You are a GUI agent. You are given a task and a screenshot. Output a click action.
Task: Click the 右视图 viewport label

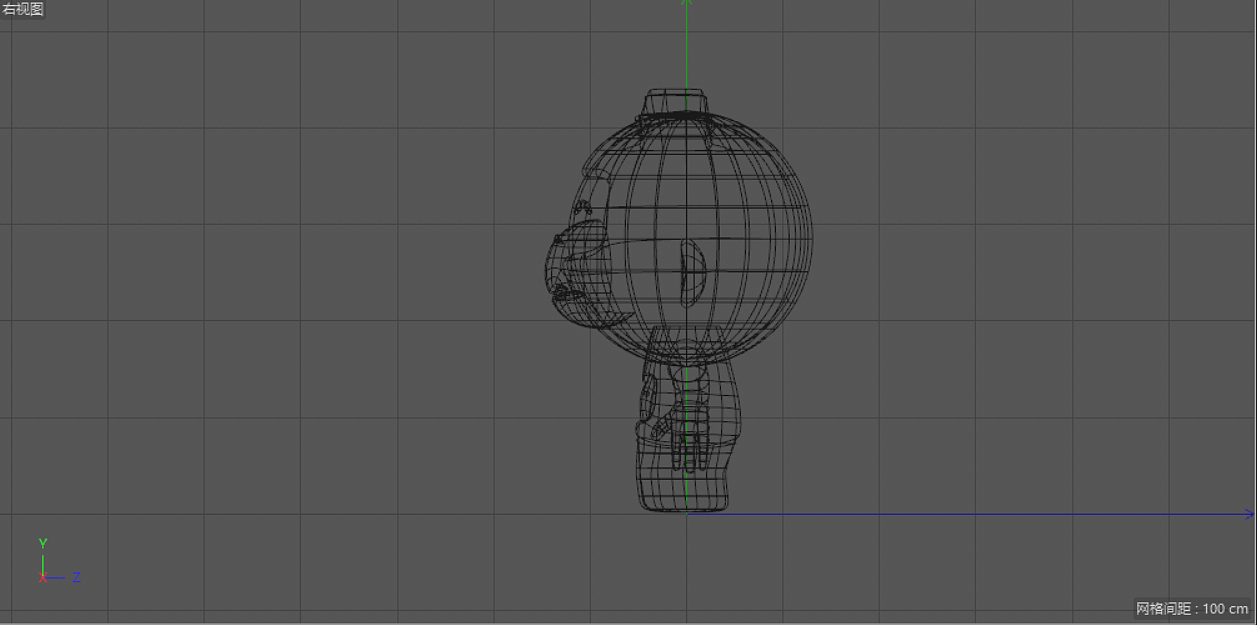[x=23, y=10]
